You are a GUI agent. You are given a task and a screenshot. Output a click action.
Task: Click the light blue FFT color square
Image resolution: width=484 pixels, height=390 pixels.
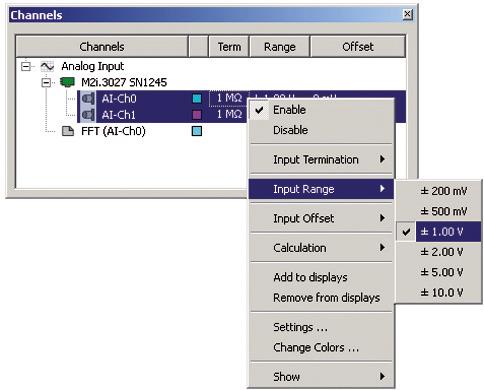[x=197, y=131]
